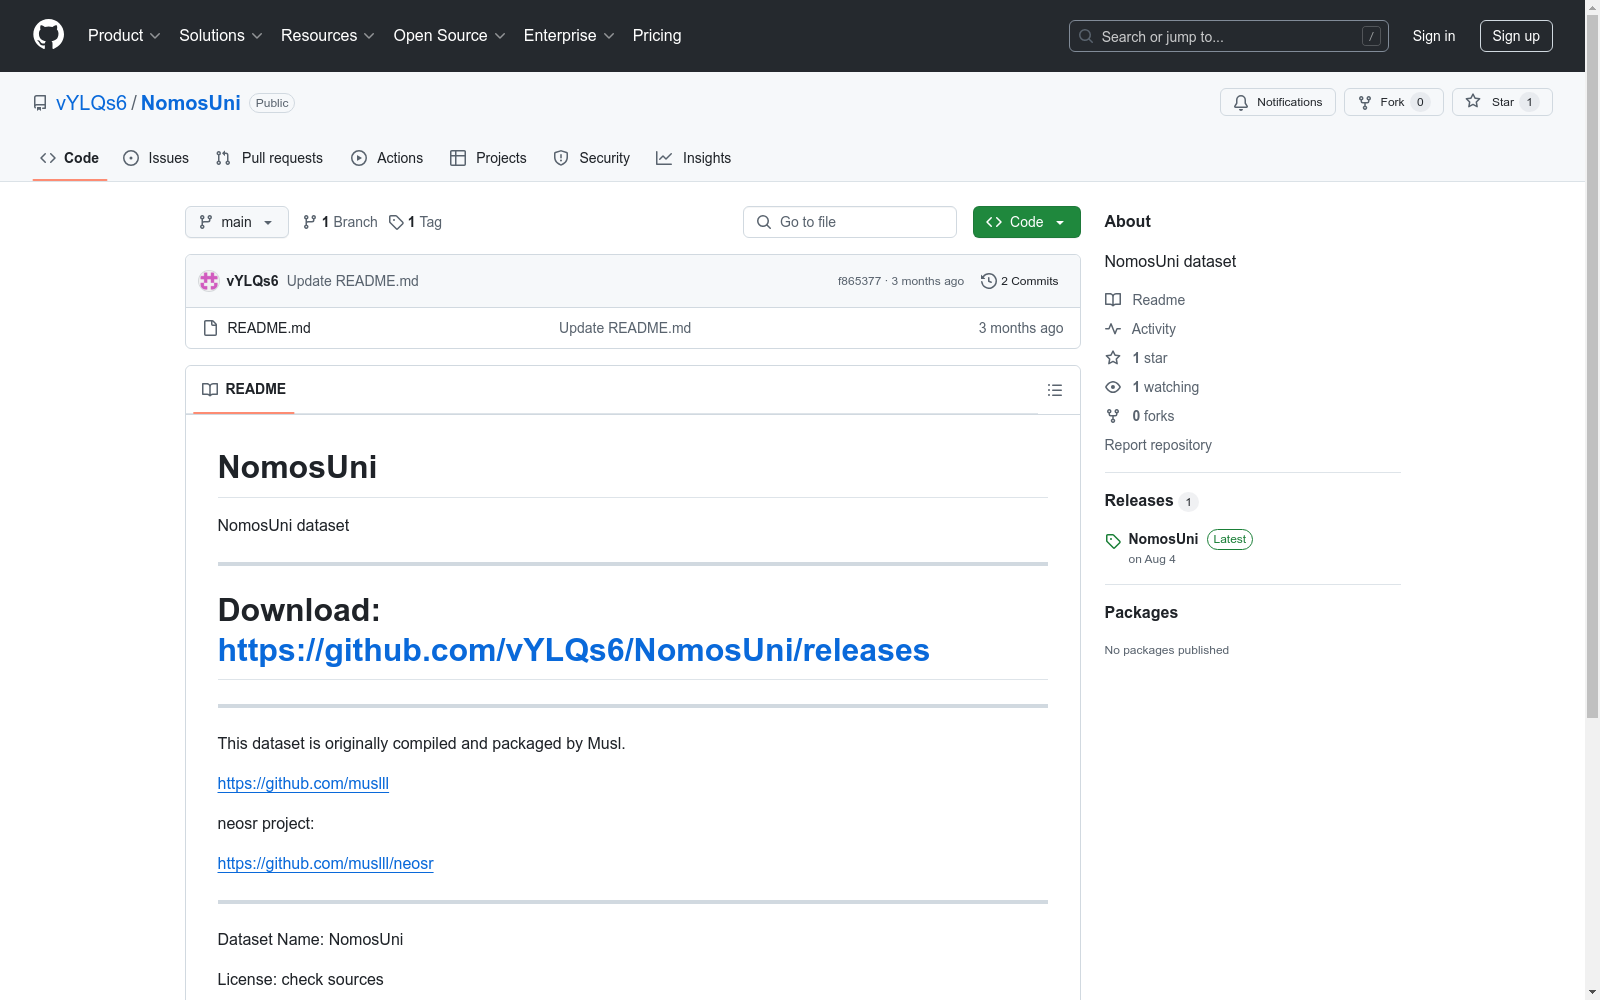Open the README.md file
This screenshot has height=1000, width=1600.
pos(269,328)
